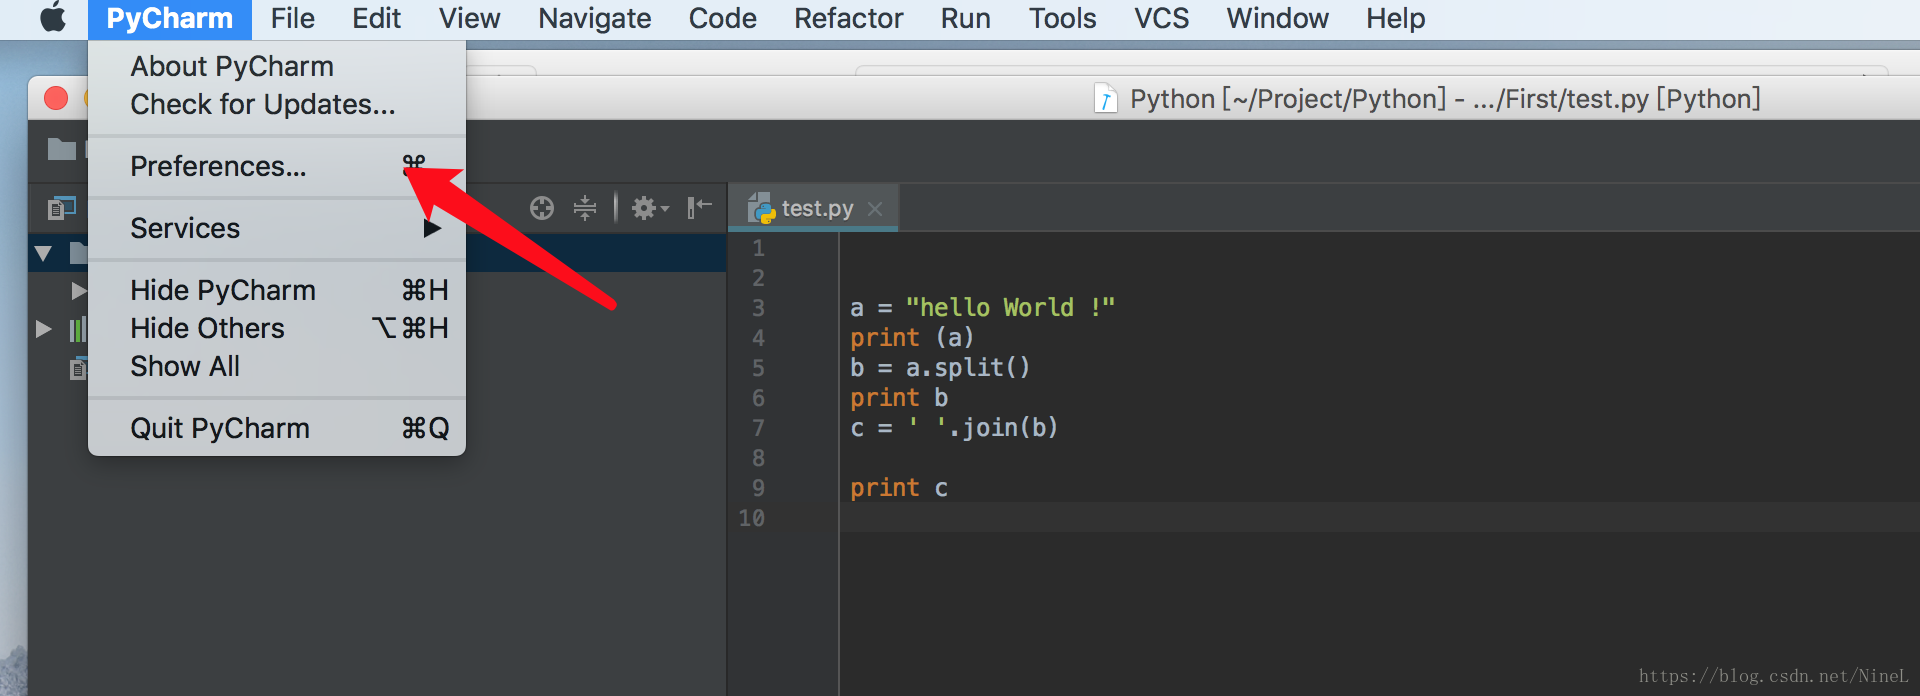Open the project panel gear settings icon
1920x696 pixels.
pyautogui.click(x=649, y=208)
